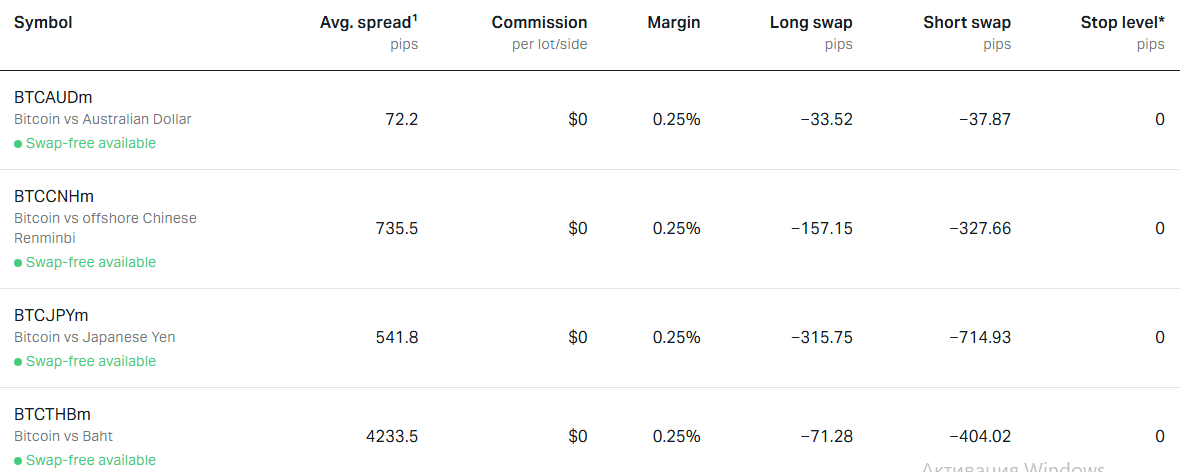Click the green dot beside BTCJPYm swap-free label
The image size is (1180, 472).
18,362
